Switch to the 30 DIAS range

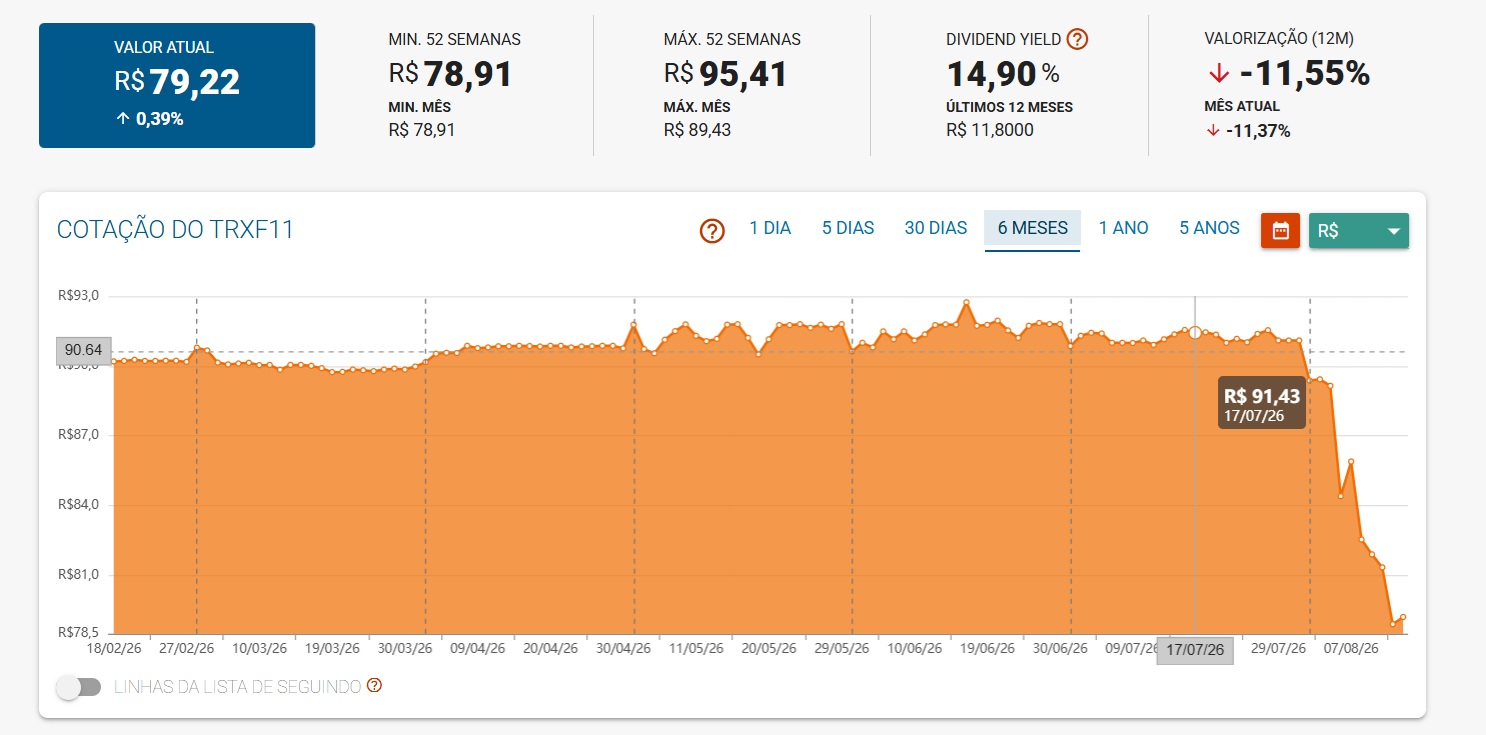coord(936,228)
